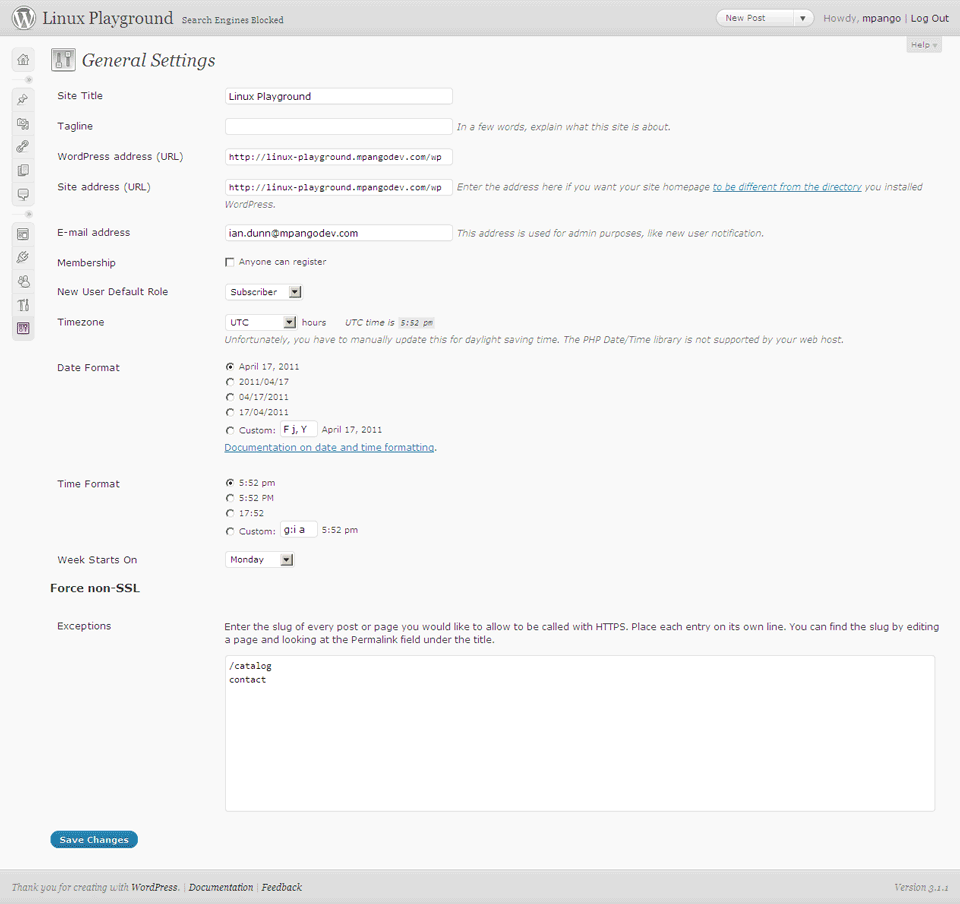Expand sidebar using arrow below Dashboard icon
The image size is (960, 904).
[28, 80]
